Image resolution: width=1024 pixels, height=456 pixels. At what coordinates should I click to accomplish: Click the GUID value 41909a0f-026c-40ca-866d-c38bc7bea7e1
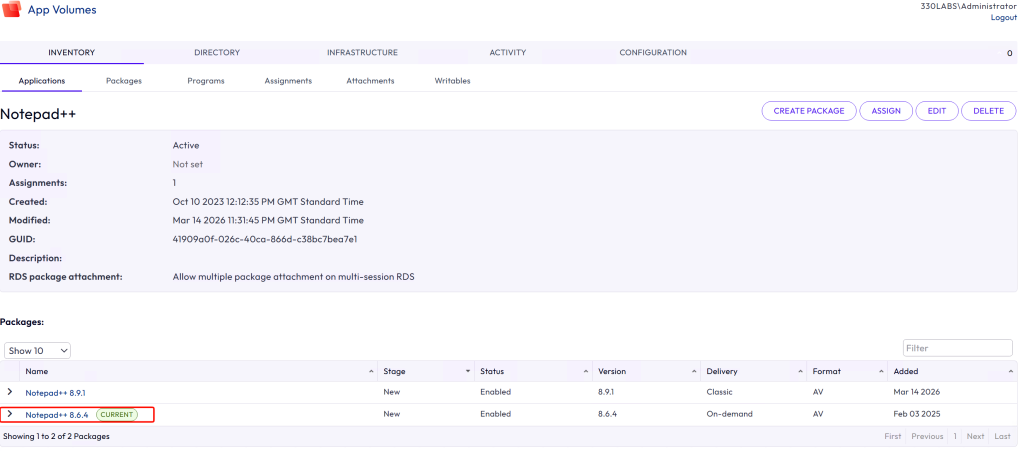(264, 239)
